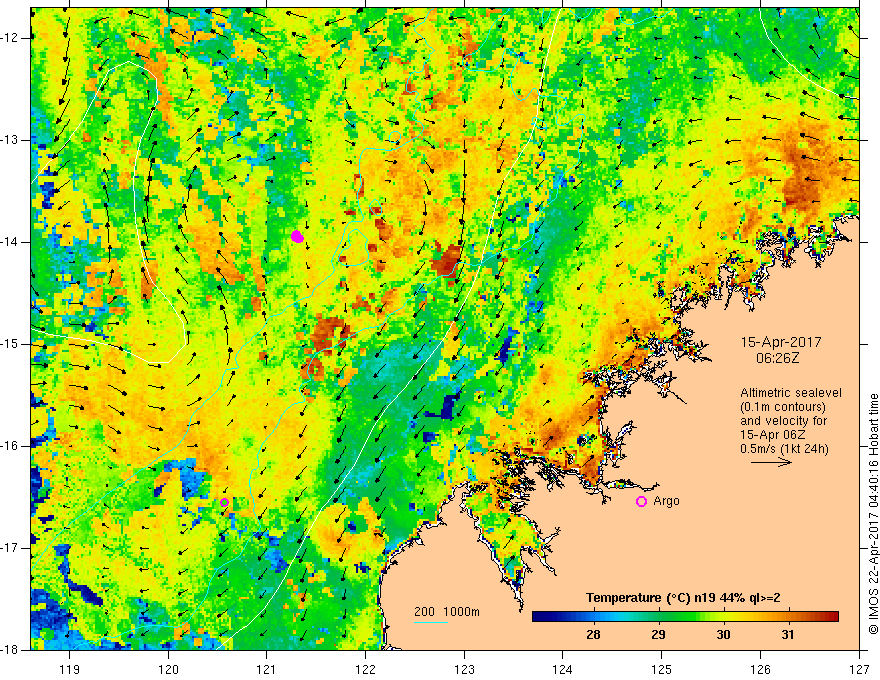Click the '29' colorbar tick label
The image size is (880, 680).
[x=658, y=635]
